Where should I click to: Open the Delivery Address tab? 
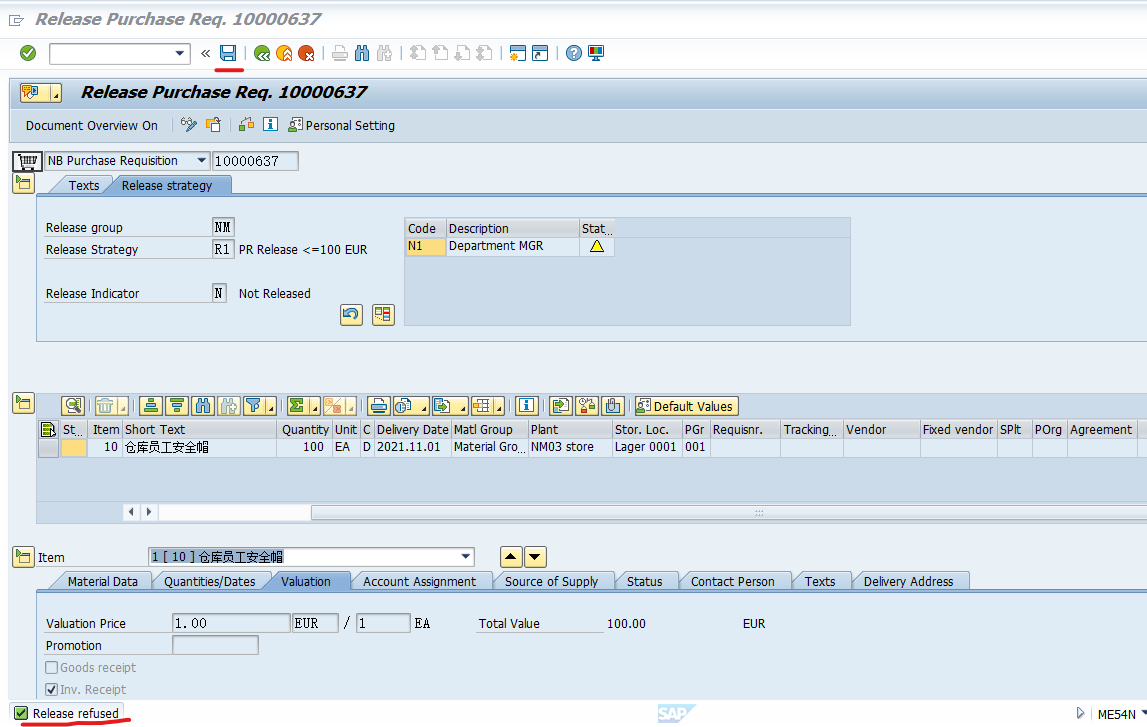pos(909,581)
